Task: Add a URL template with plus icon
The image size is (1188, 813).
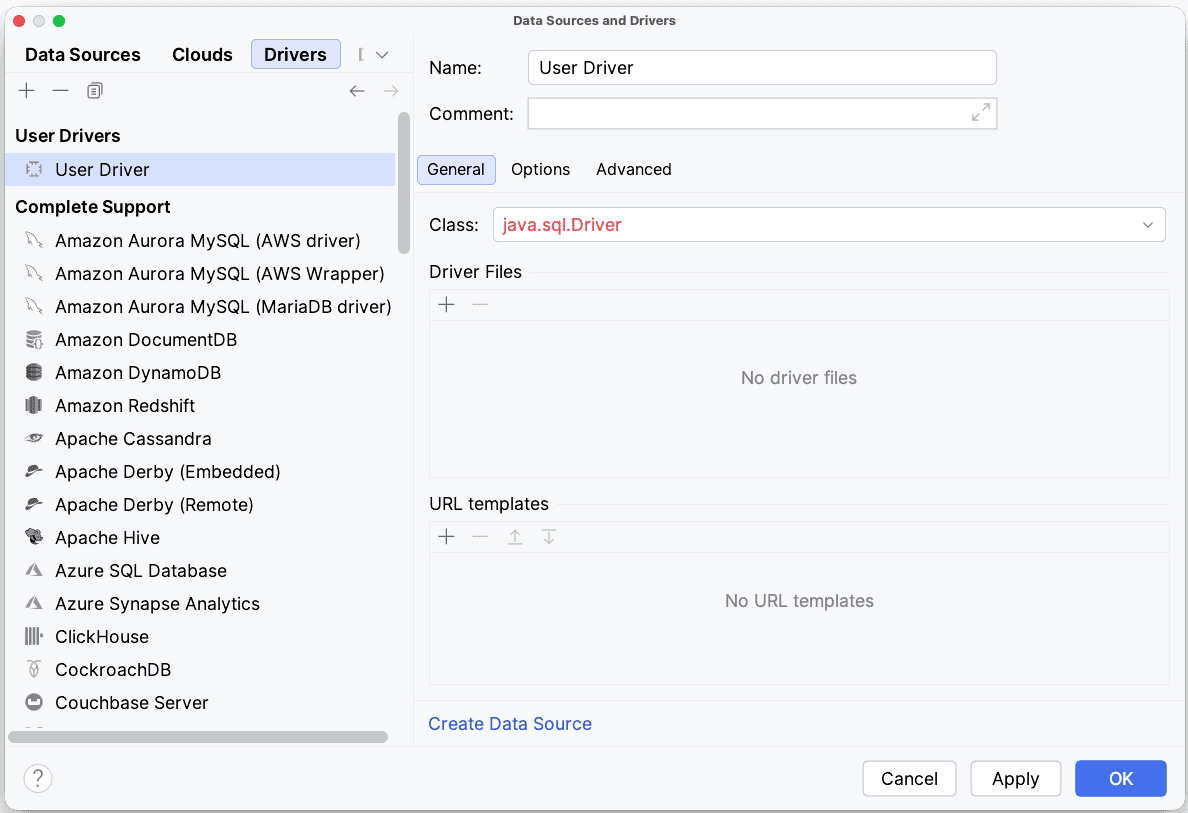Action: coord(447,537)
